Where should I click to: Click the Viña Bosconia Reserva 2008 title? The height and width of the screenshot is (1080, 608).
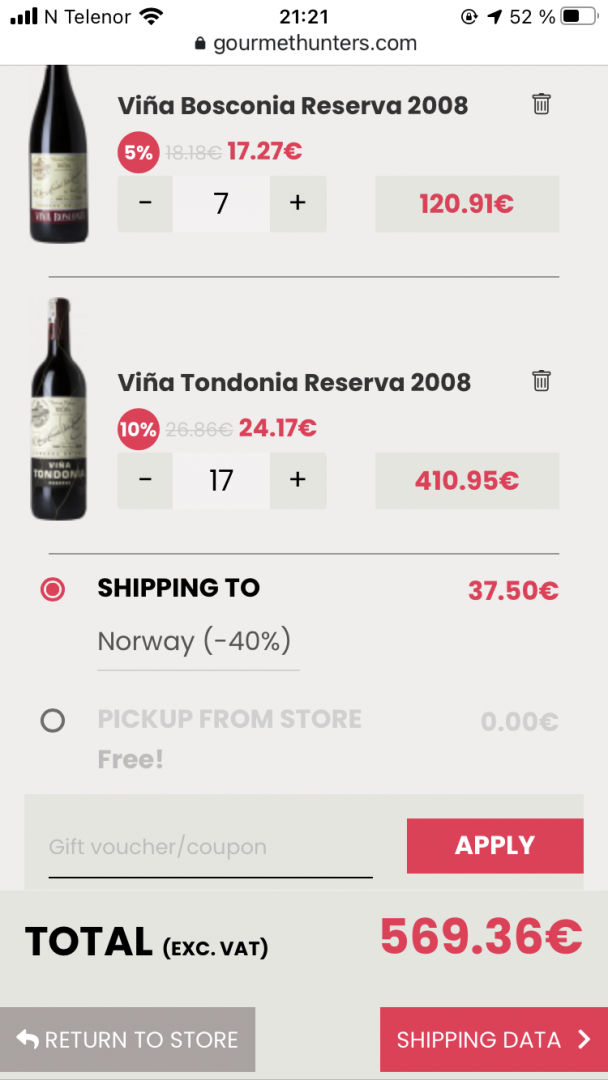293,105
